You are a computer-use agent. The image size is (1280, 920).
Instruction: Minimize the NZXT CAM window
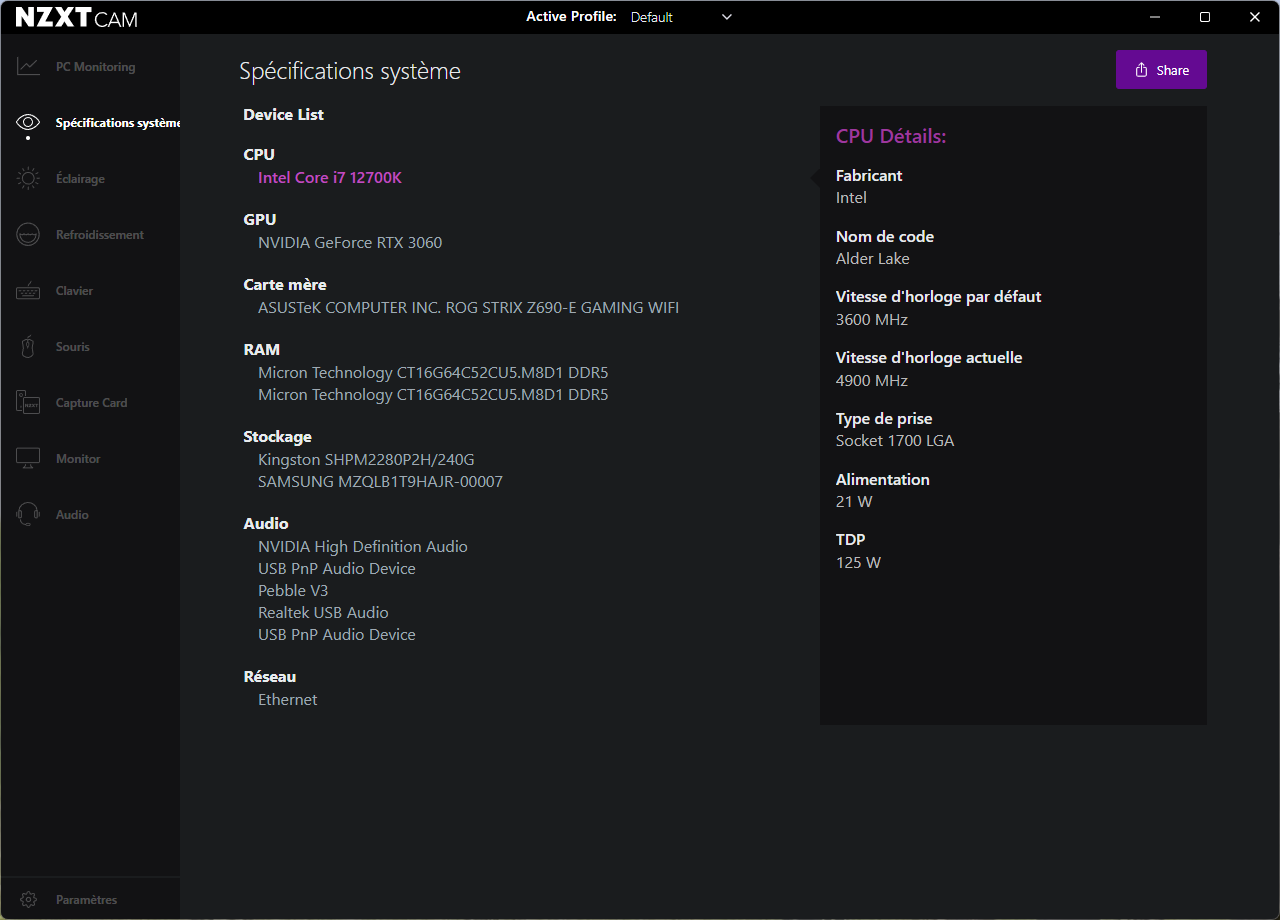click(1156, 17)
